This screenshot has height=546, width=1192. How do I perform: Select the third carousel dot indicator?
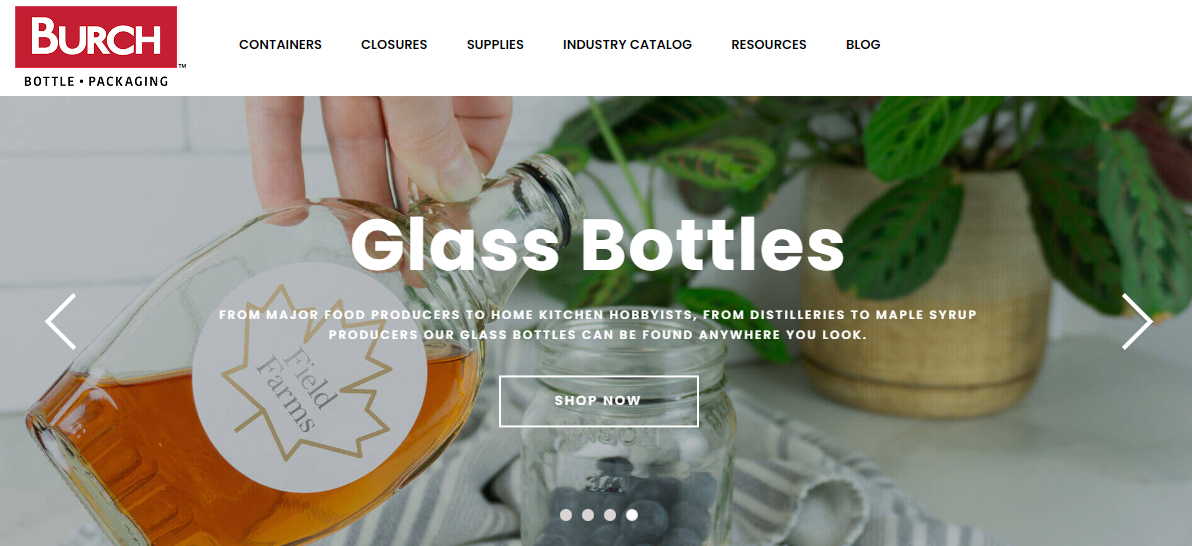point(610,515)
